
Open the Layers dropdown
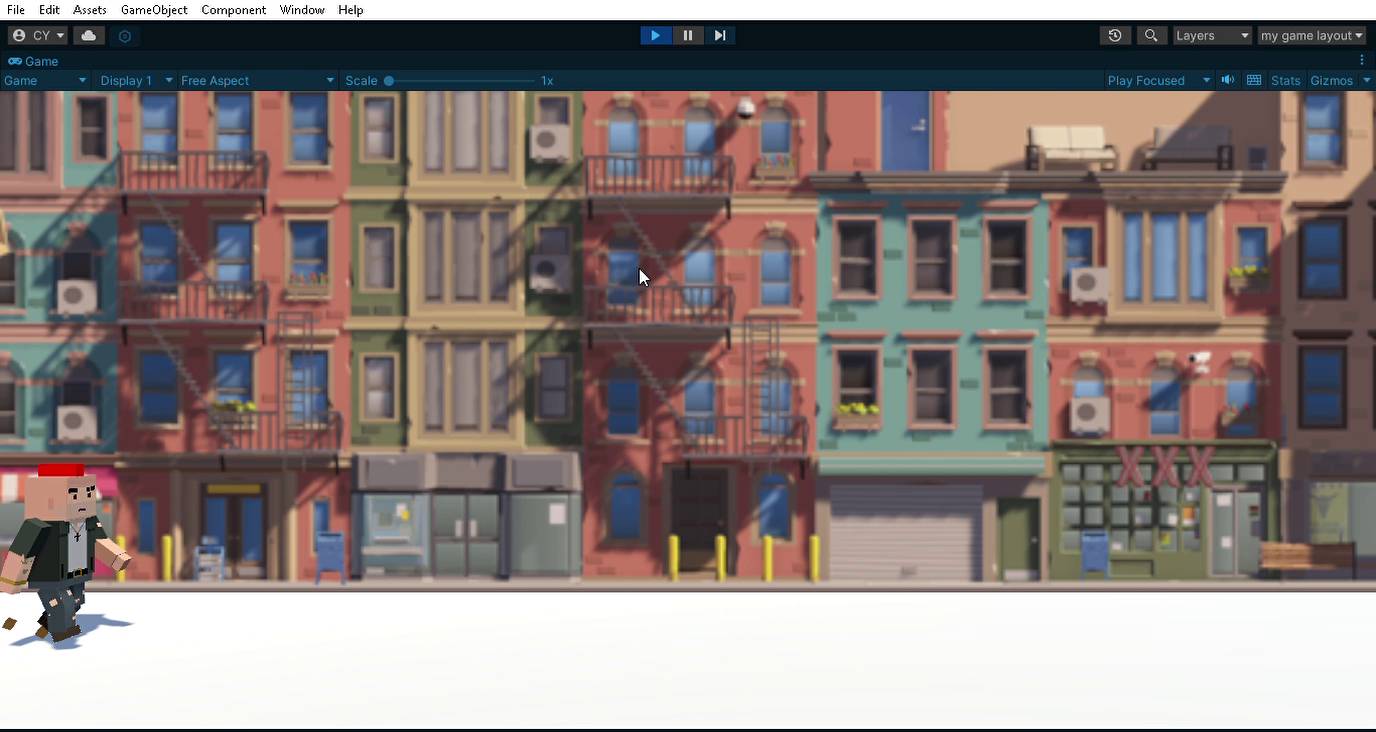pyautogui.click(x=1212, y=36)
